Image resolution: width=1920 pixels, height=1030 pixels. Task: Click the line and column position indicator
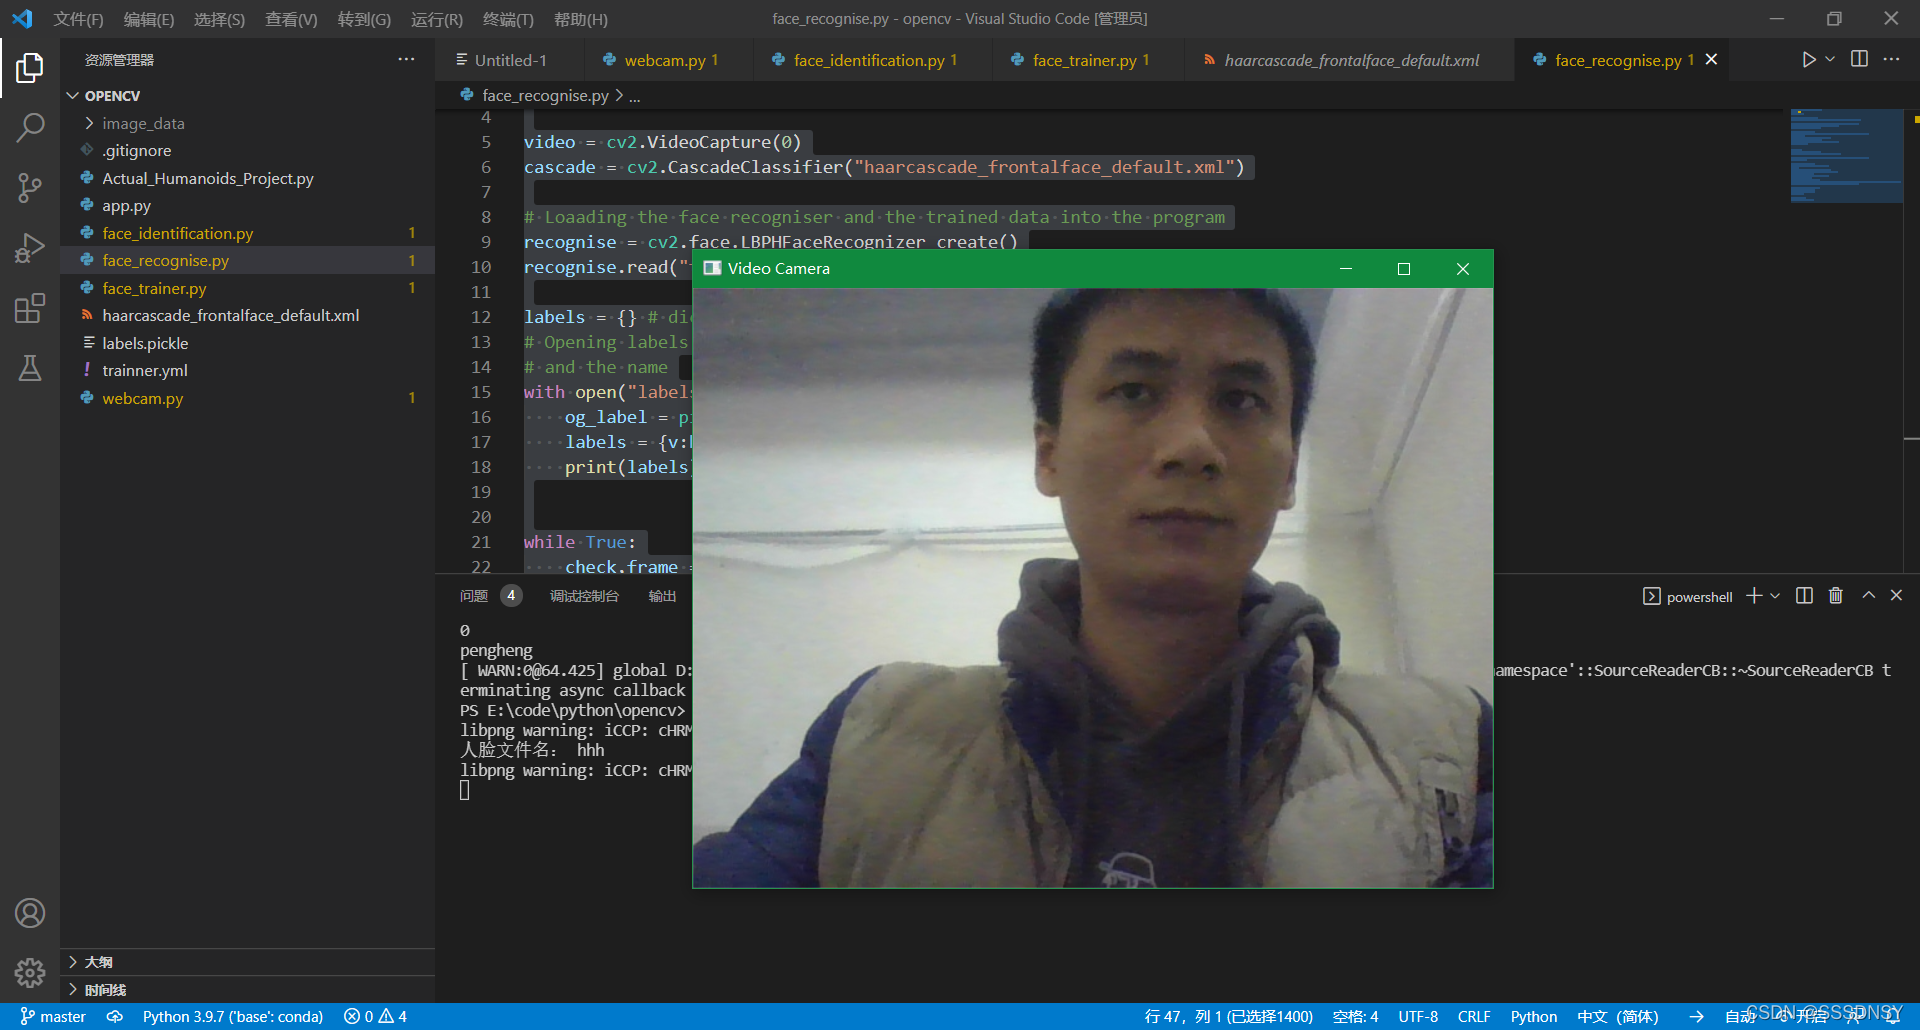tap(1228, 1016)
